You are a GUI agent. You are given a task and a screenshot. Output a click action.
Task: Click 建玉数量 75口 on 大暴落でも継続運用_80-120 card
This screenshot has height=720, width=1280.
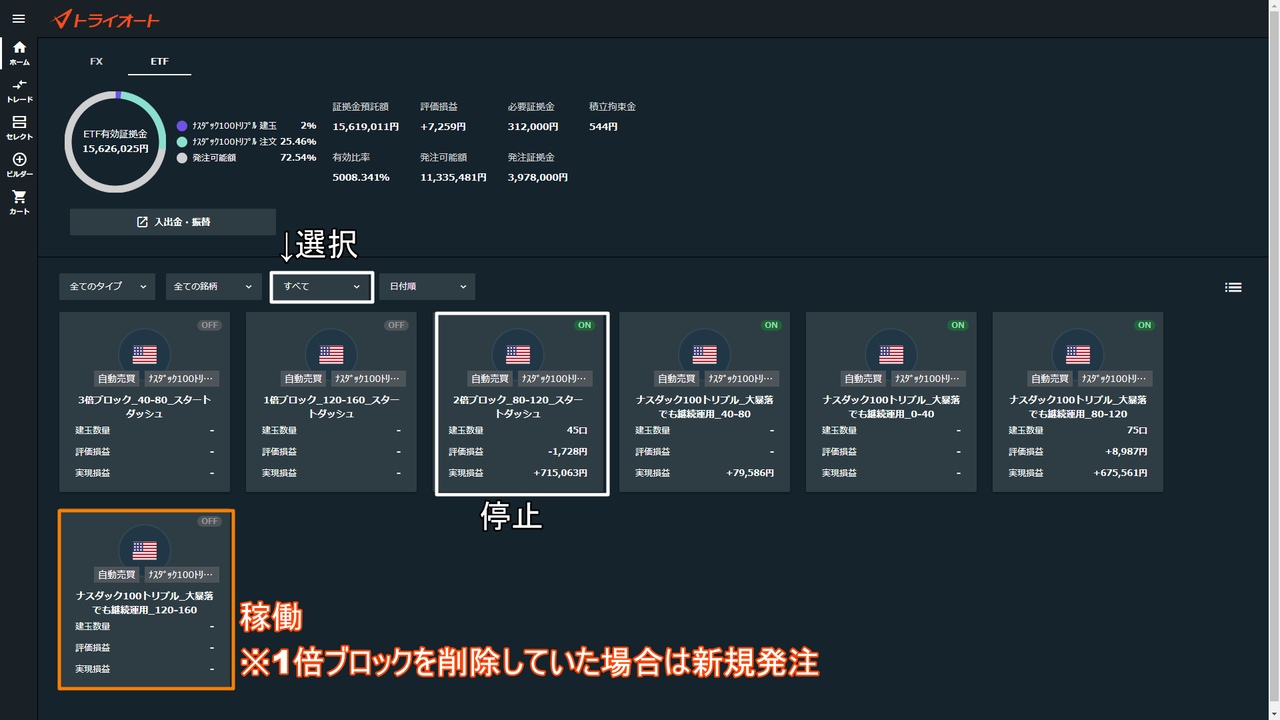[x=1136, y=431]
